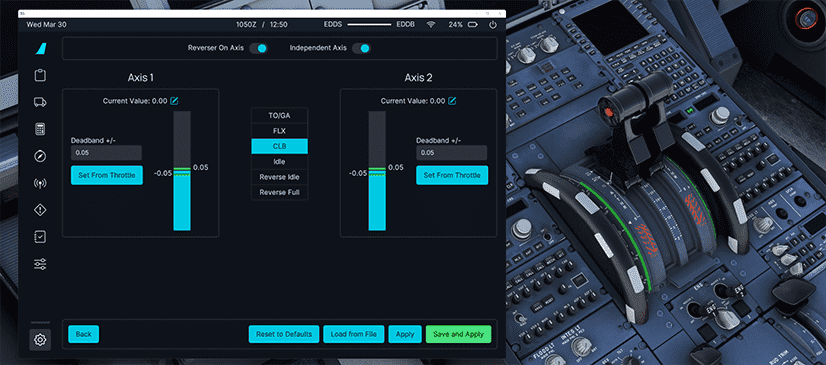Click the power icon in status bar
Screen dimensions: 826x365
pos(493,24)
